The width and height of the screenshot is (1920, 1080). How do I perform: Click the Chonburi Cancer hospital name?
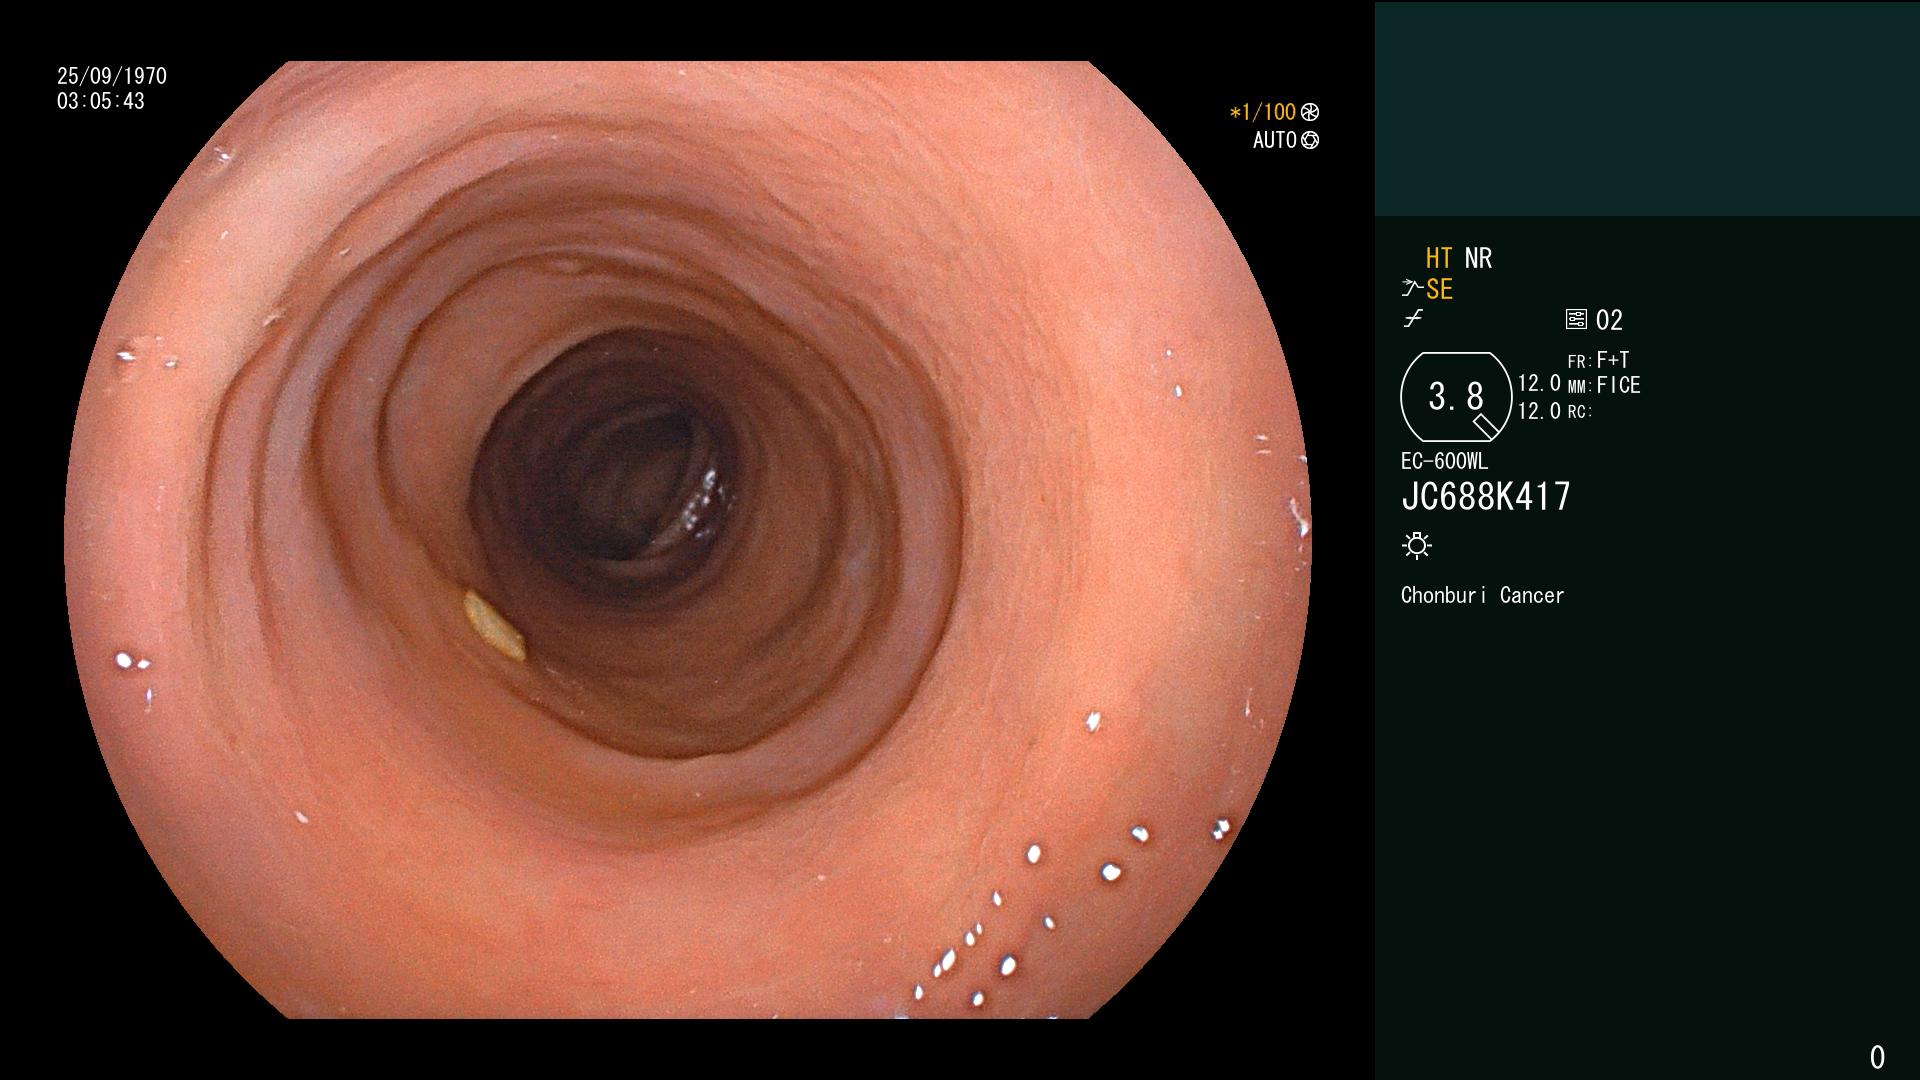click(x=1482, y=595)
